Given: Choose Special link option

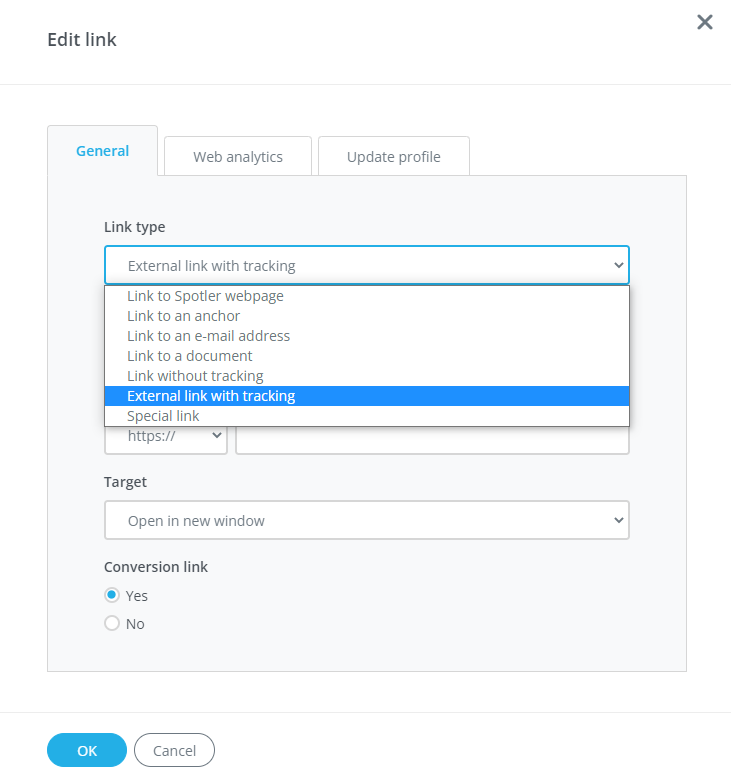Looking at the screenshot, I should pos(163,416).
